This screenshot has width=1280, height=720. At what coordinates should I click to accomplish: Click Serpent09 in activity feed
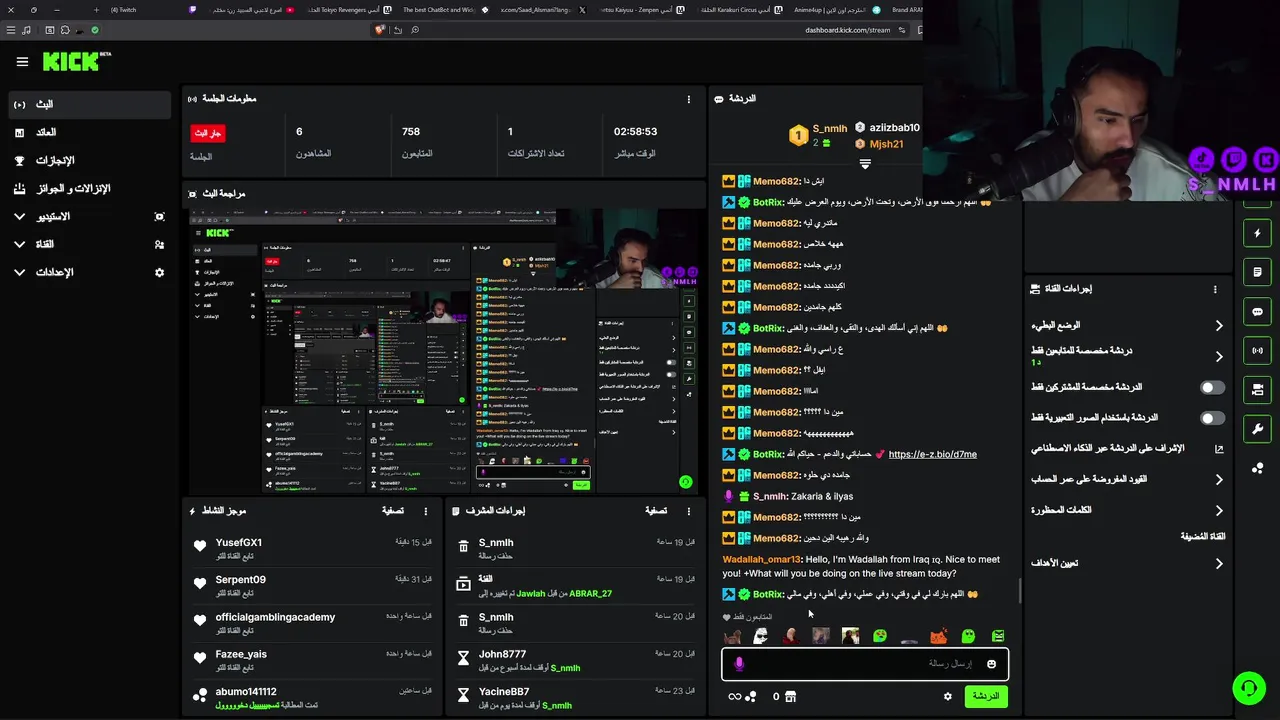(x=241, y=579)
